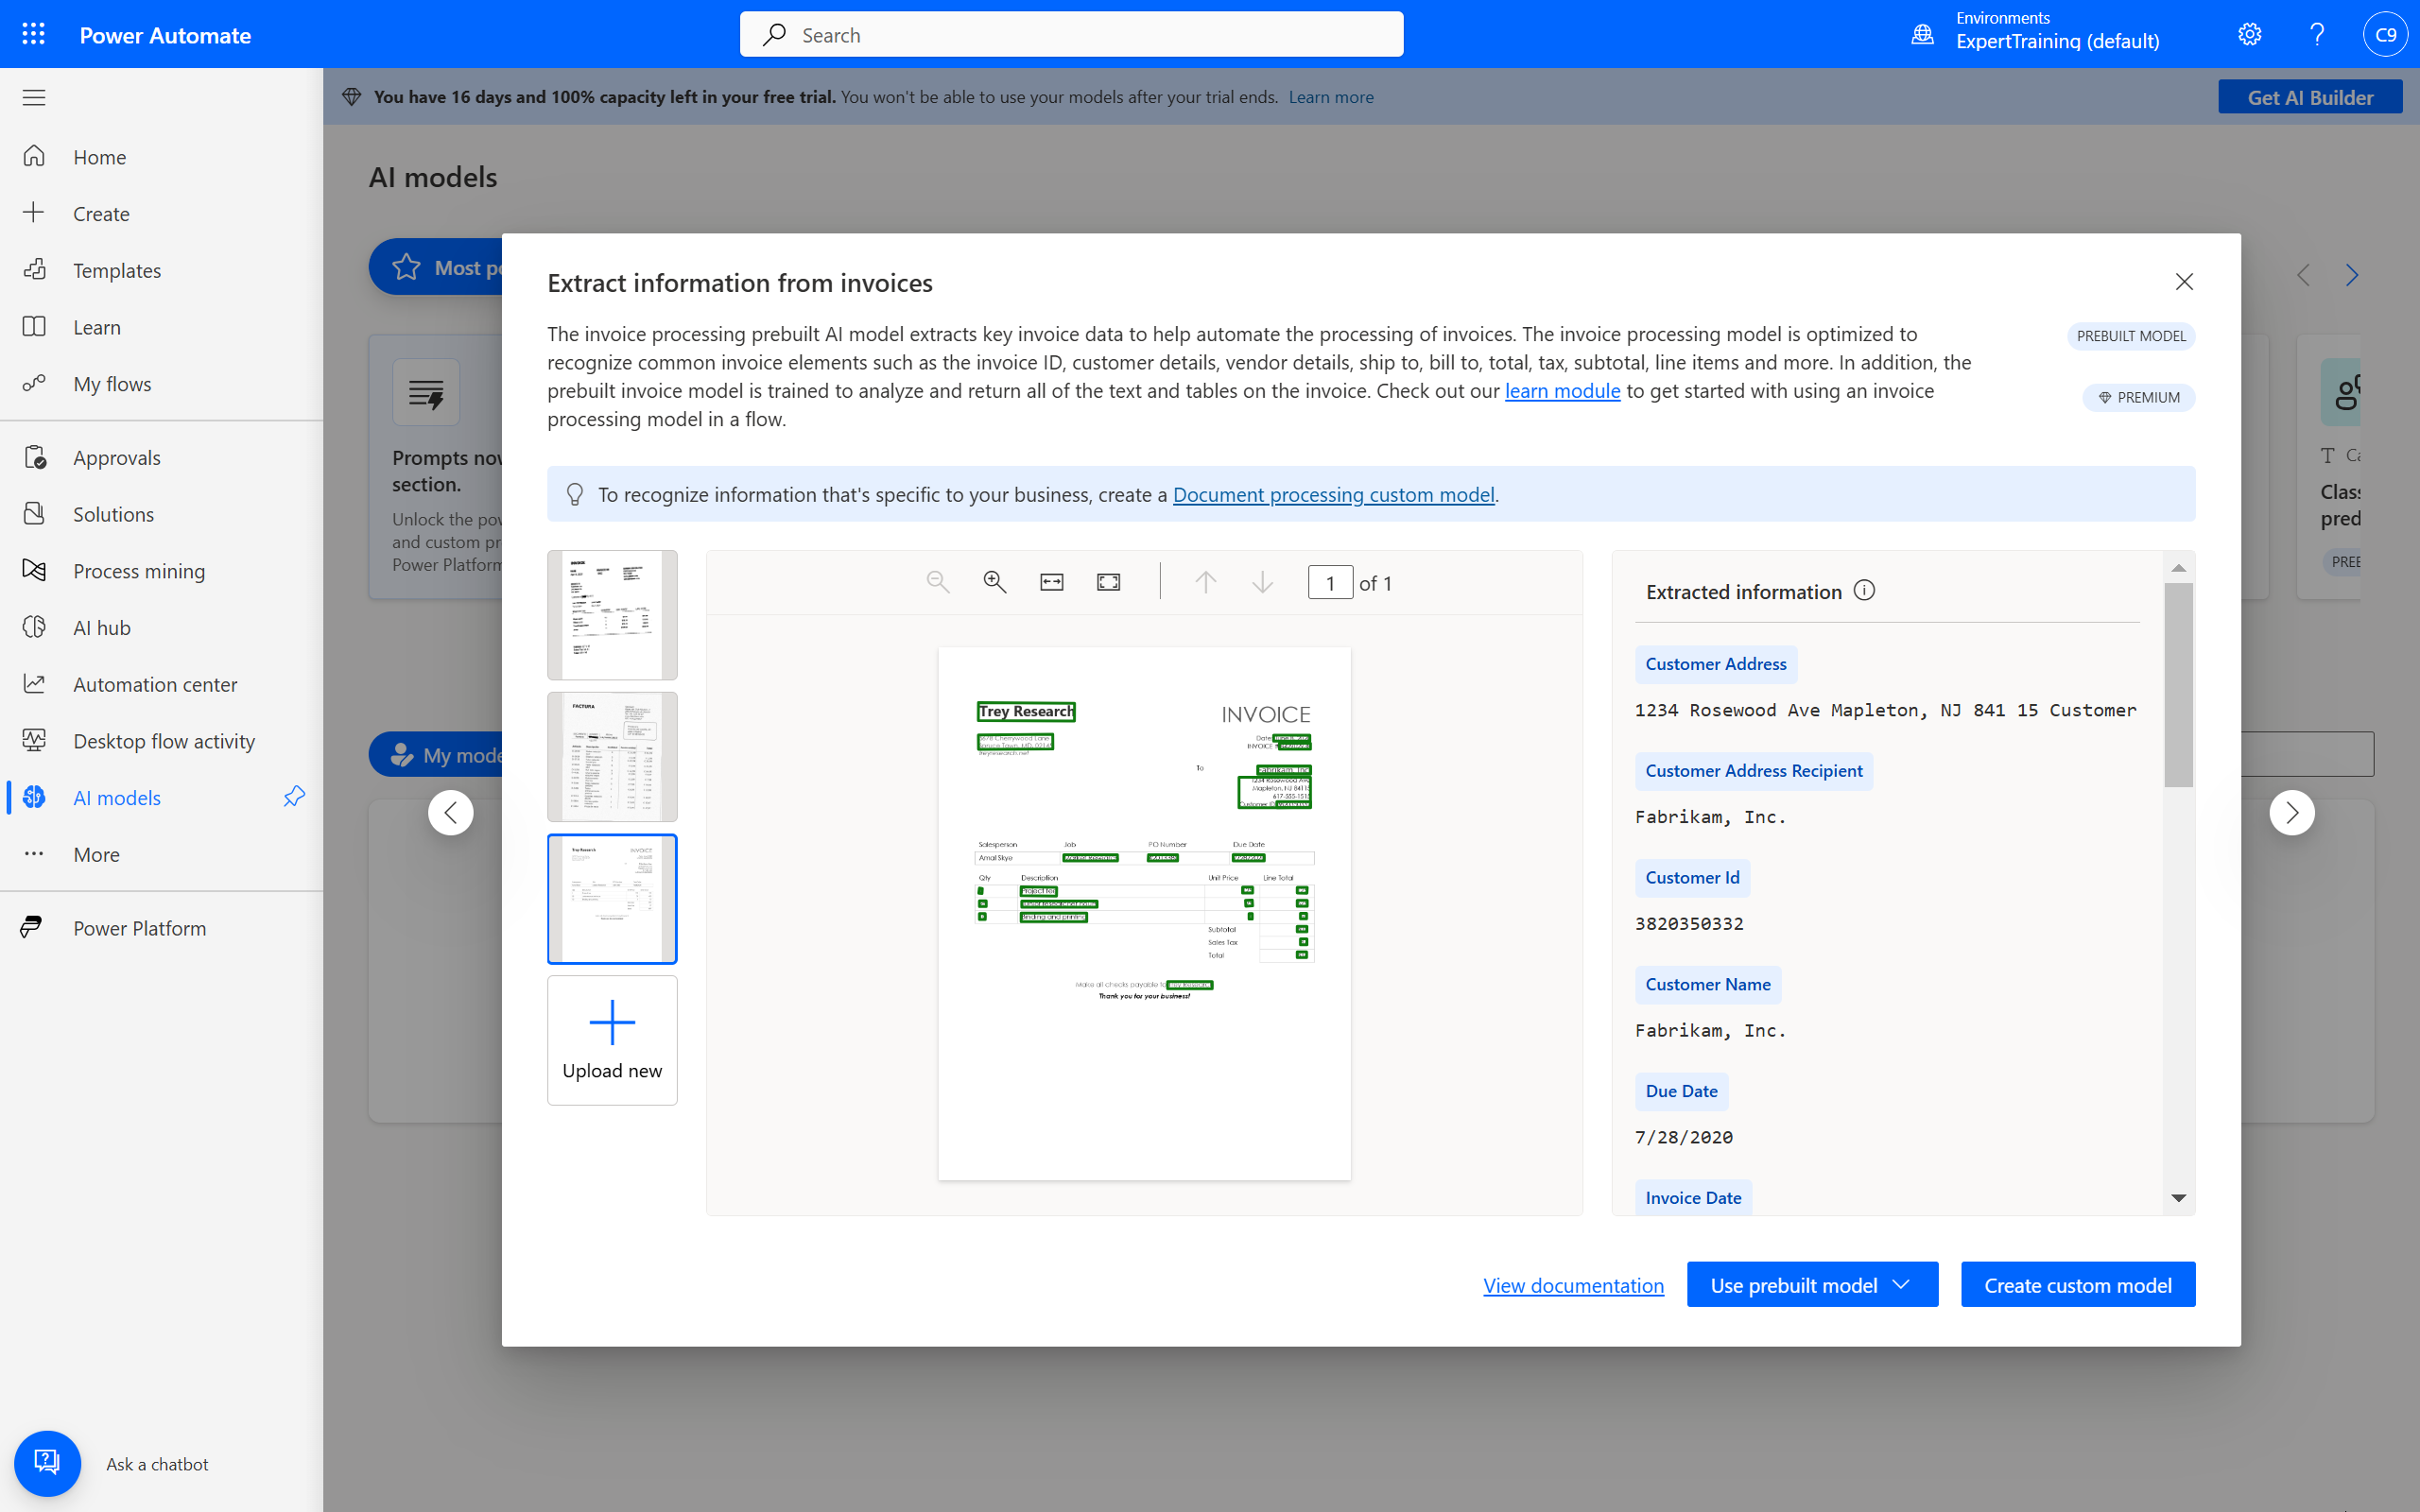The width and height of the screenshot is (2420, 1512).
Task: Select the second invoice page thumbnail
Action: coord(611,756)
